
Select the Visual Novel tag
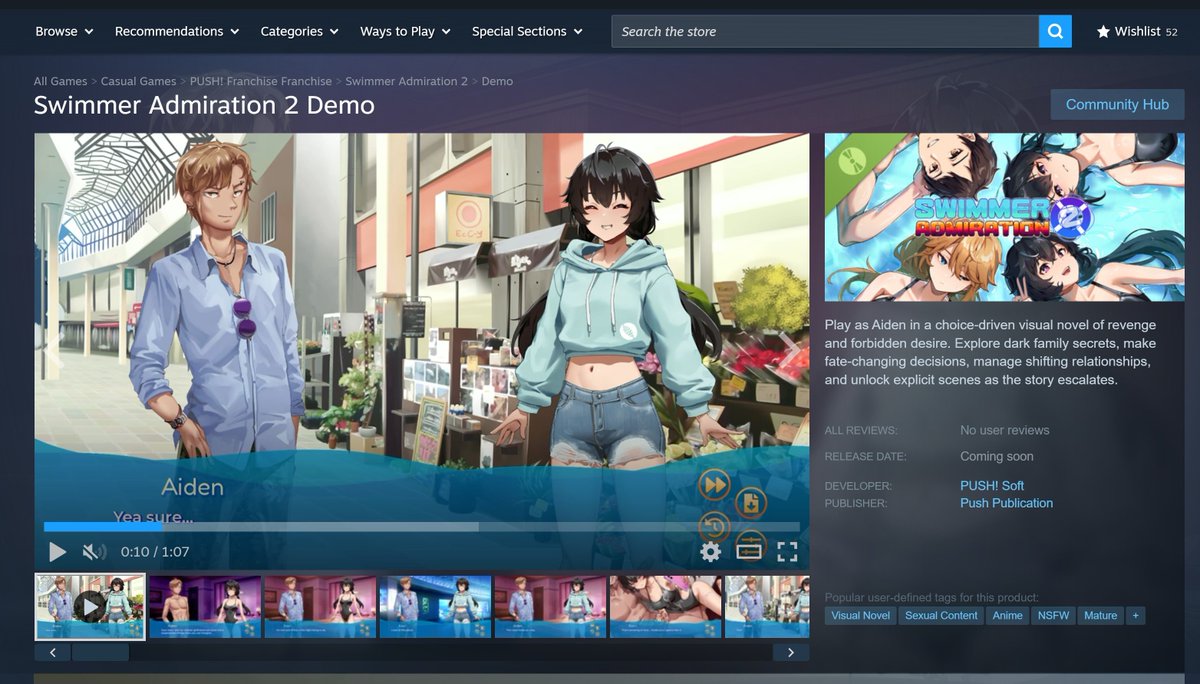pyautogui.click(x=861, y=615)
